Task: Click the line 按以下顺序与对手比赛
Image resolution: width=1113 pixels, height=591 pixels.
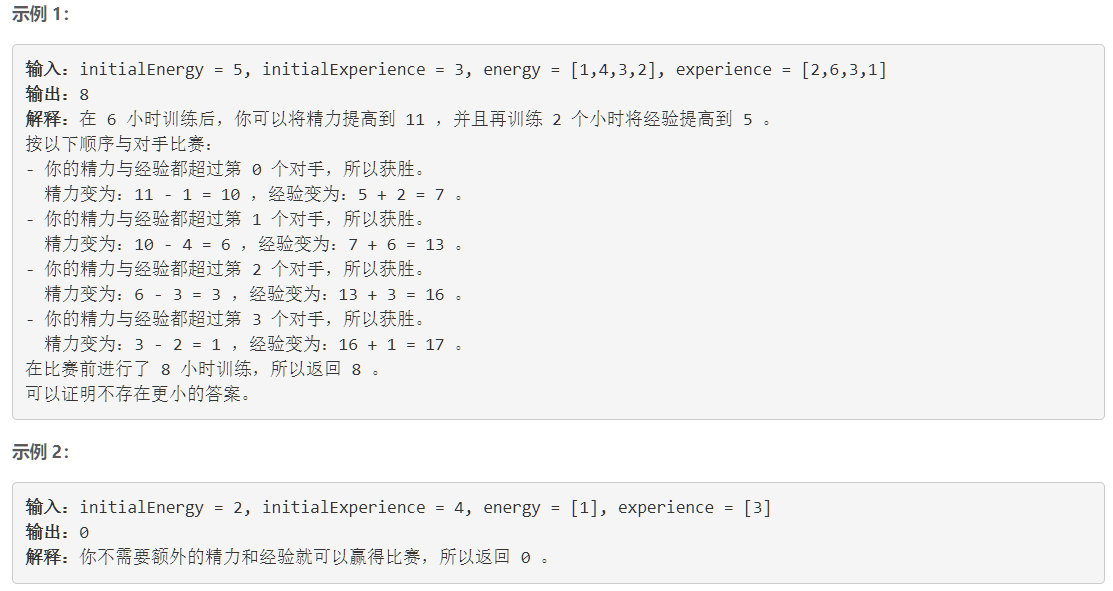Action: pyautogui.click(x=118, y=144)
